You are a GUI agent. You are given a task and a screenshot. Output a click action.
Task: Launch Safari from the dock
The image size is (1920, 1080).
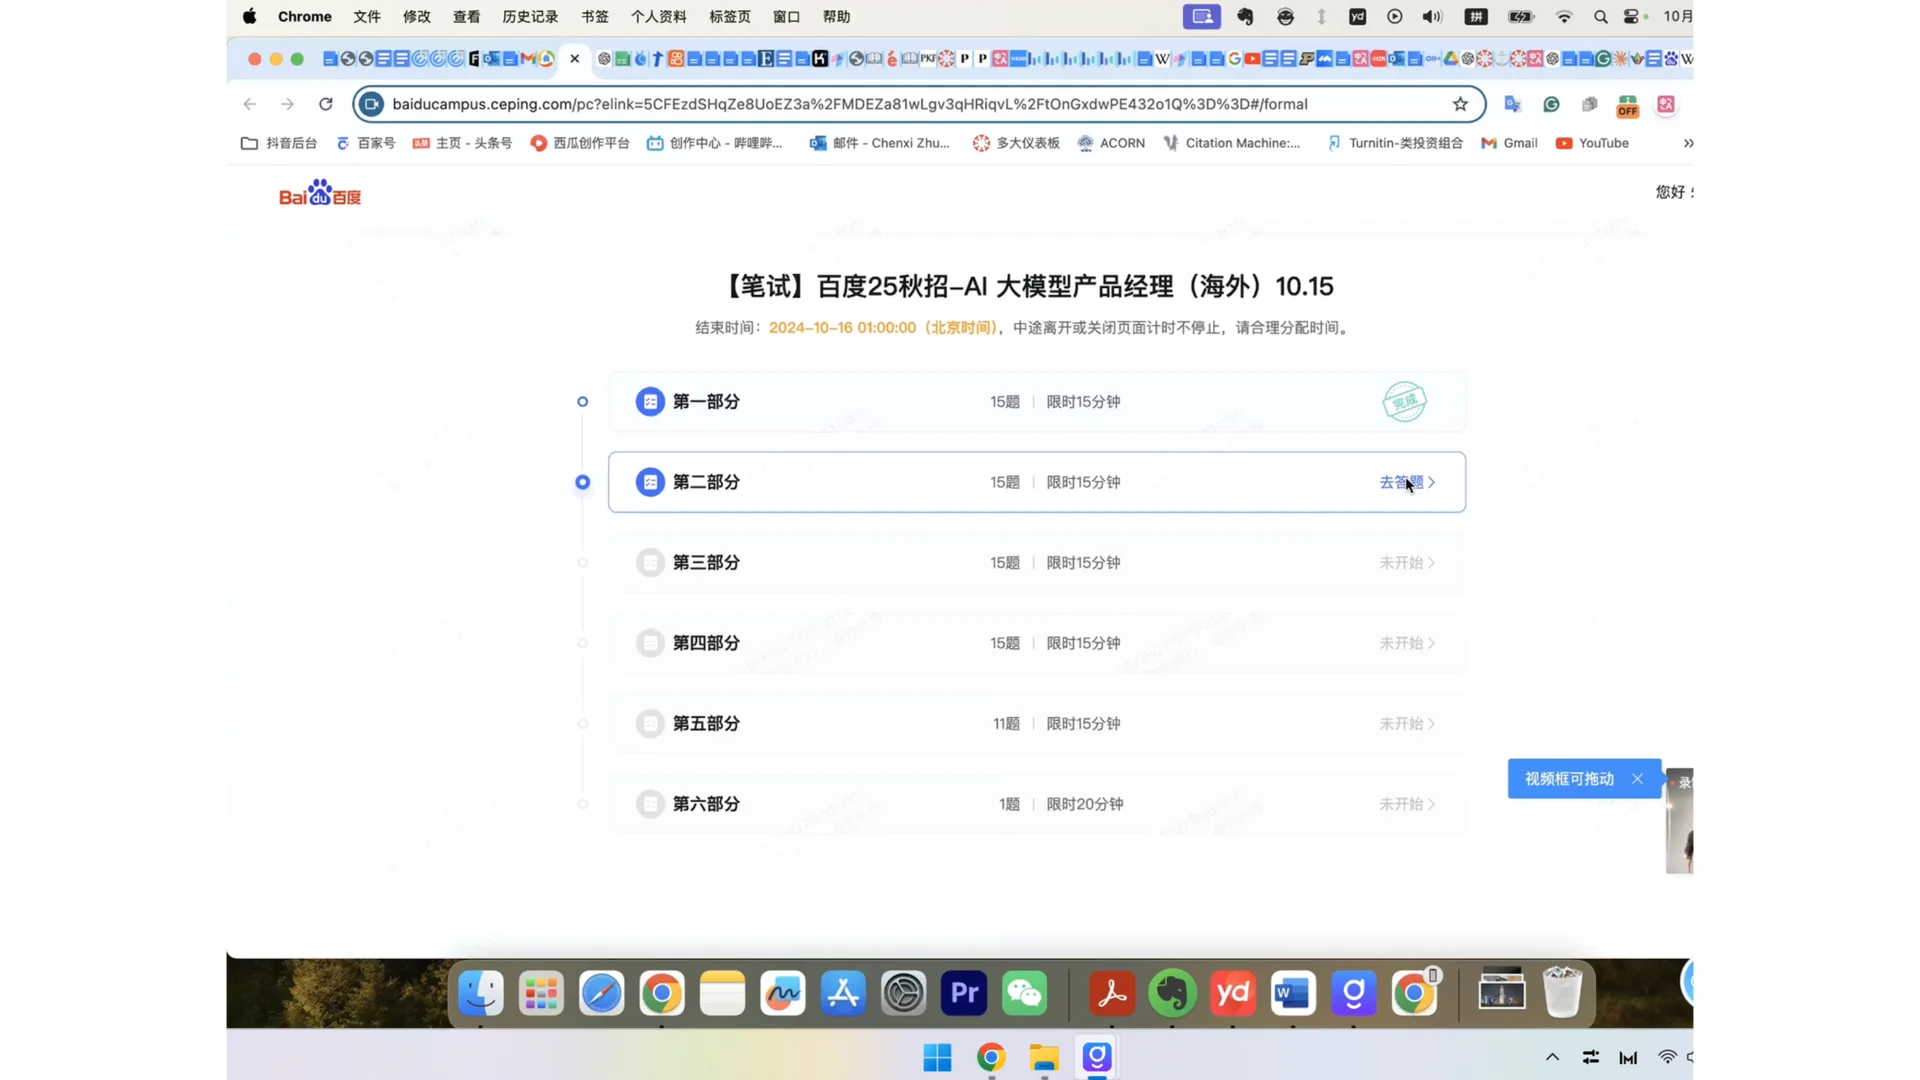[601, 993]
